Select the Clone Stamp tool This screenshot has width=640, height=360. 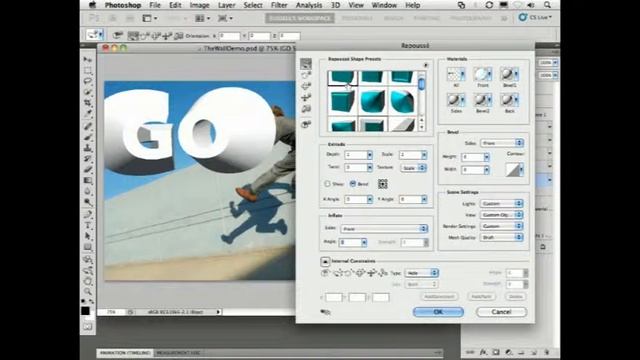tap(88, 148)
